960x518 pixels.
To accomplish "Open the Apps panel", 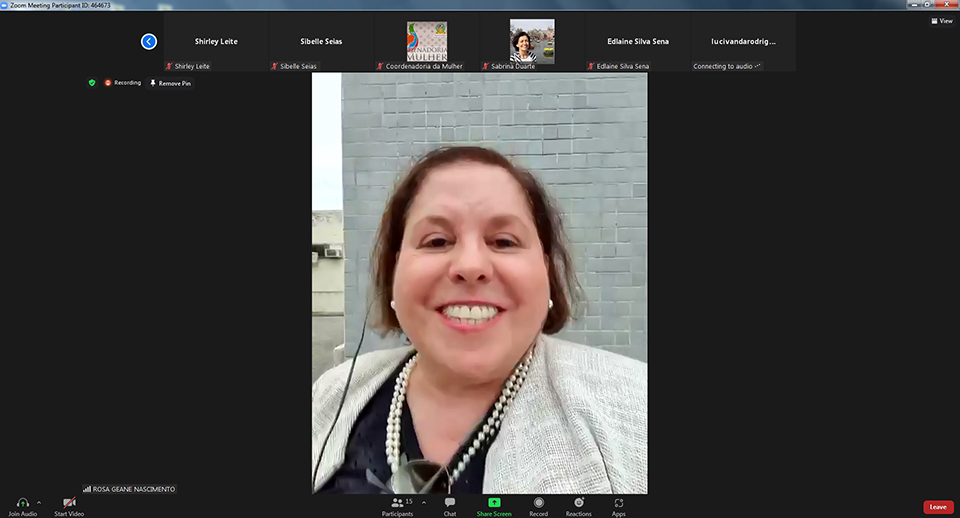I will tap(619, 502).
